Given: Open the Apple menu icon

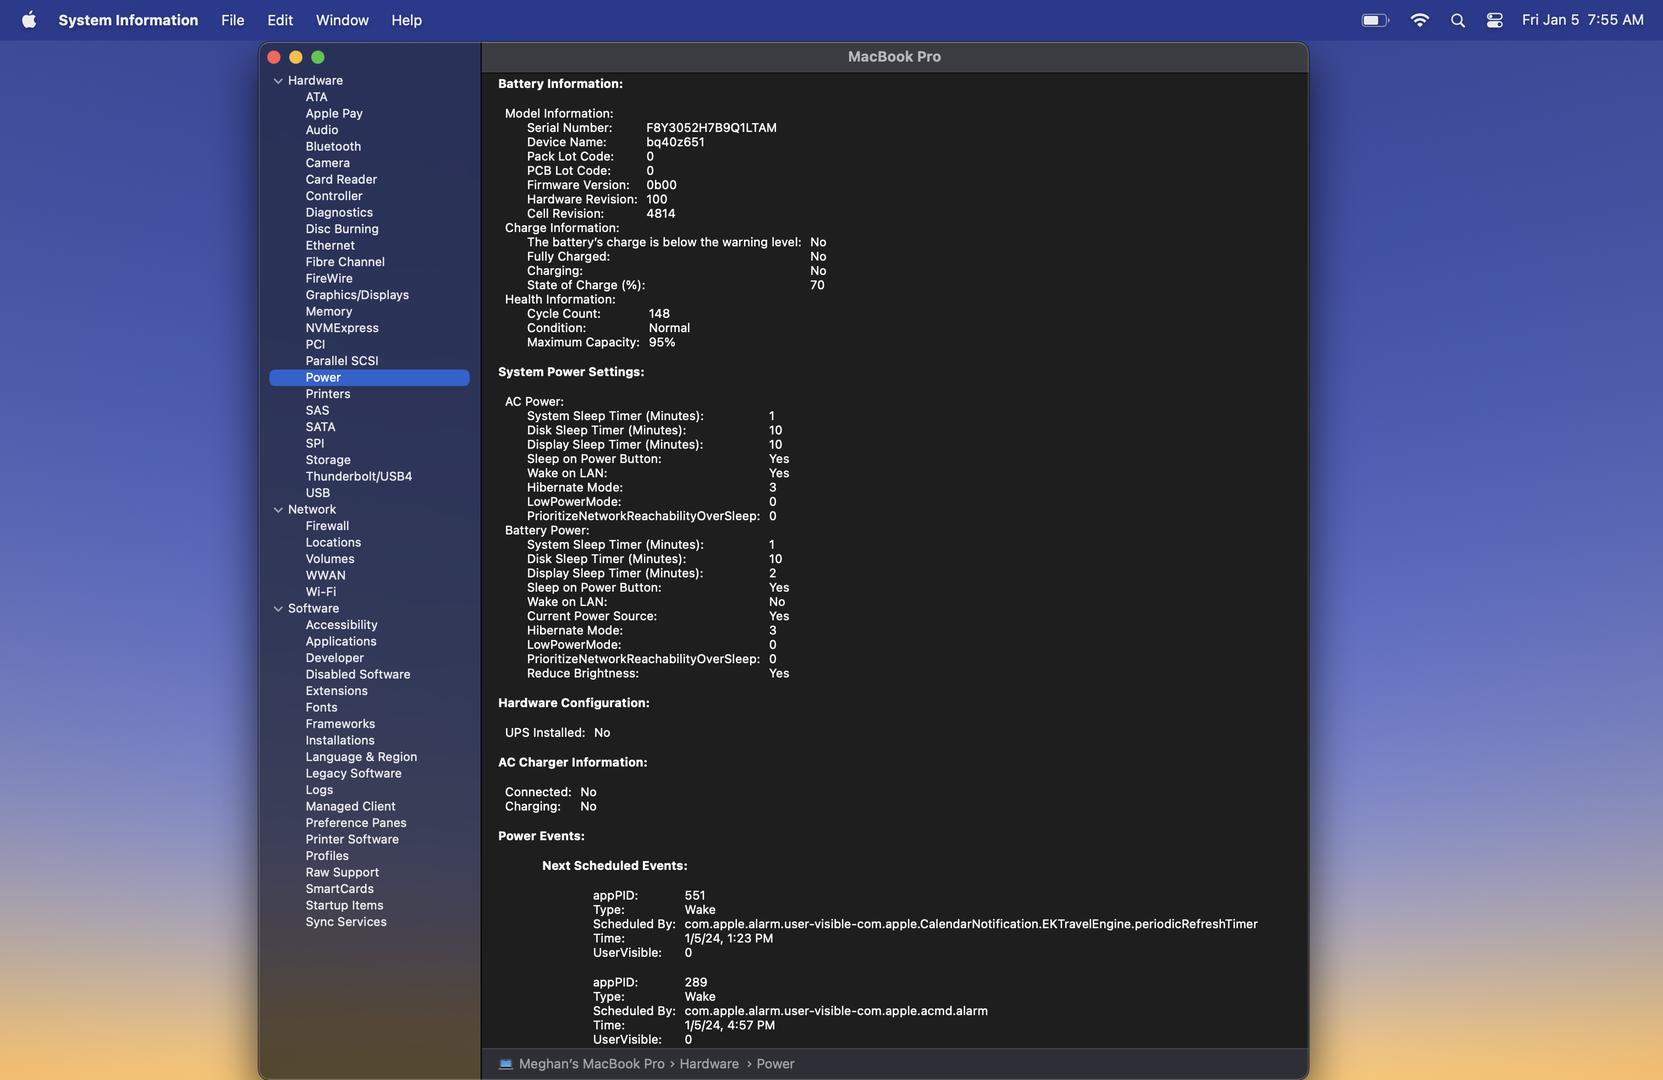Looking at the screenshot, I should point(29,20).
